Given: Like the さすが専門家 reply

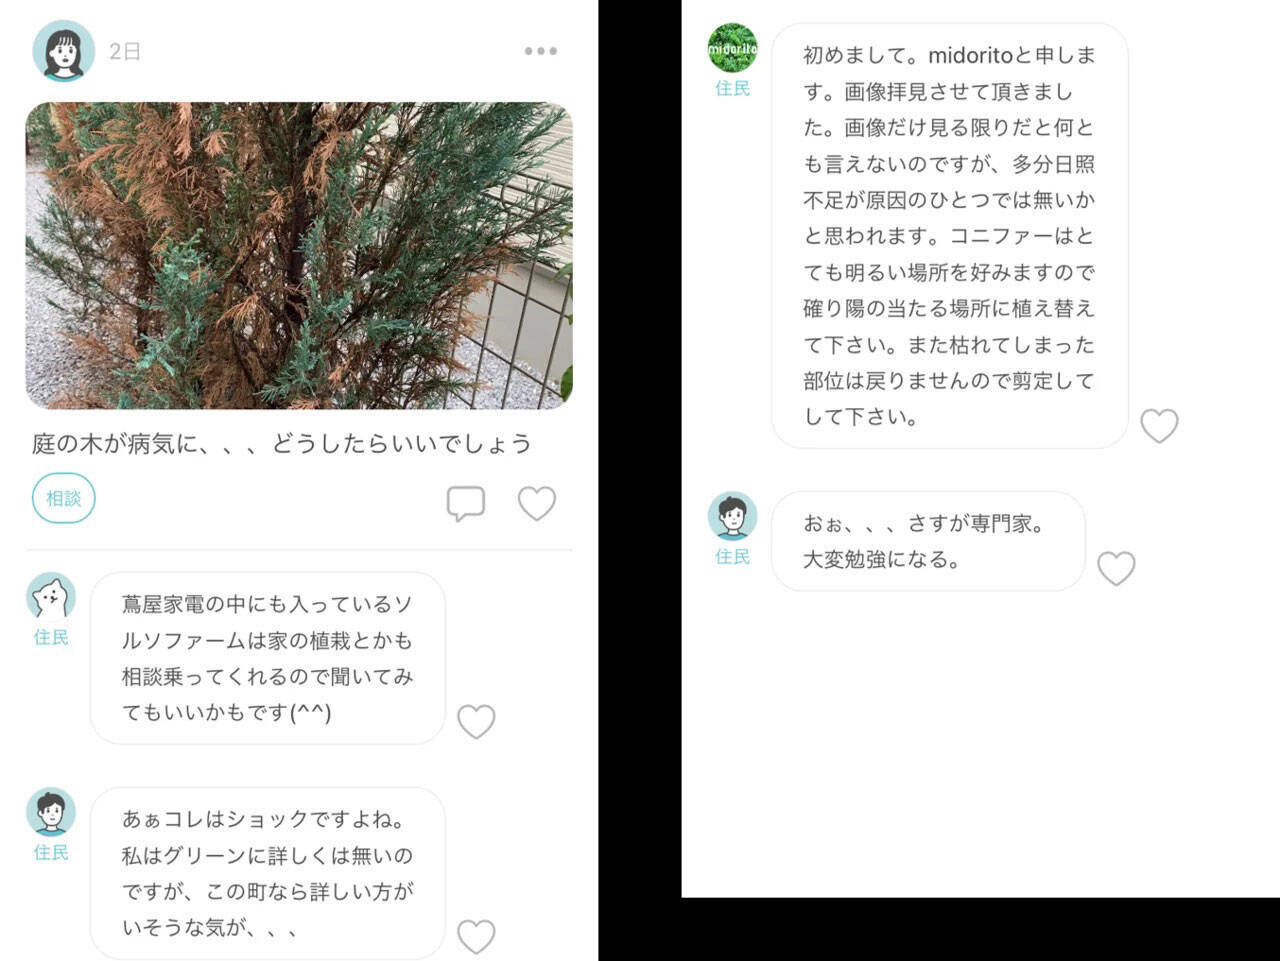Looking at the screenshot, I should pos(1116,568).
